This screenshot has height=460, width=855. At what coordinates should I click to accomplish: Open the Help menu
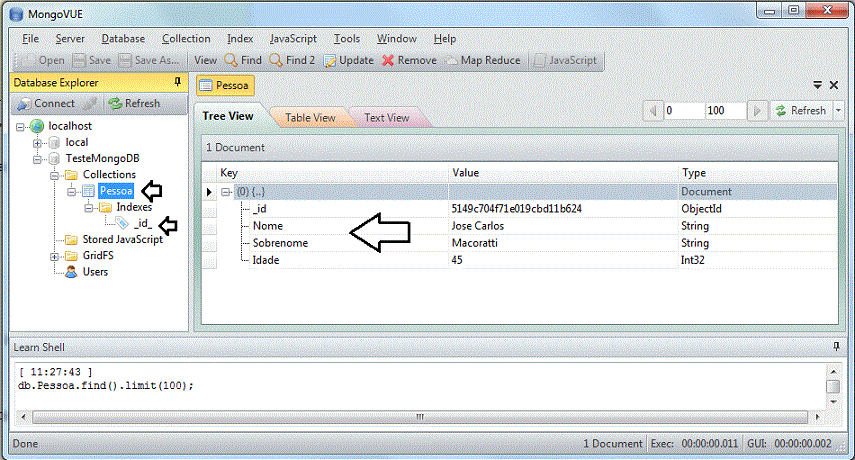(x=444, y=39)
